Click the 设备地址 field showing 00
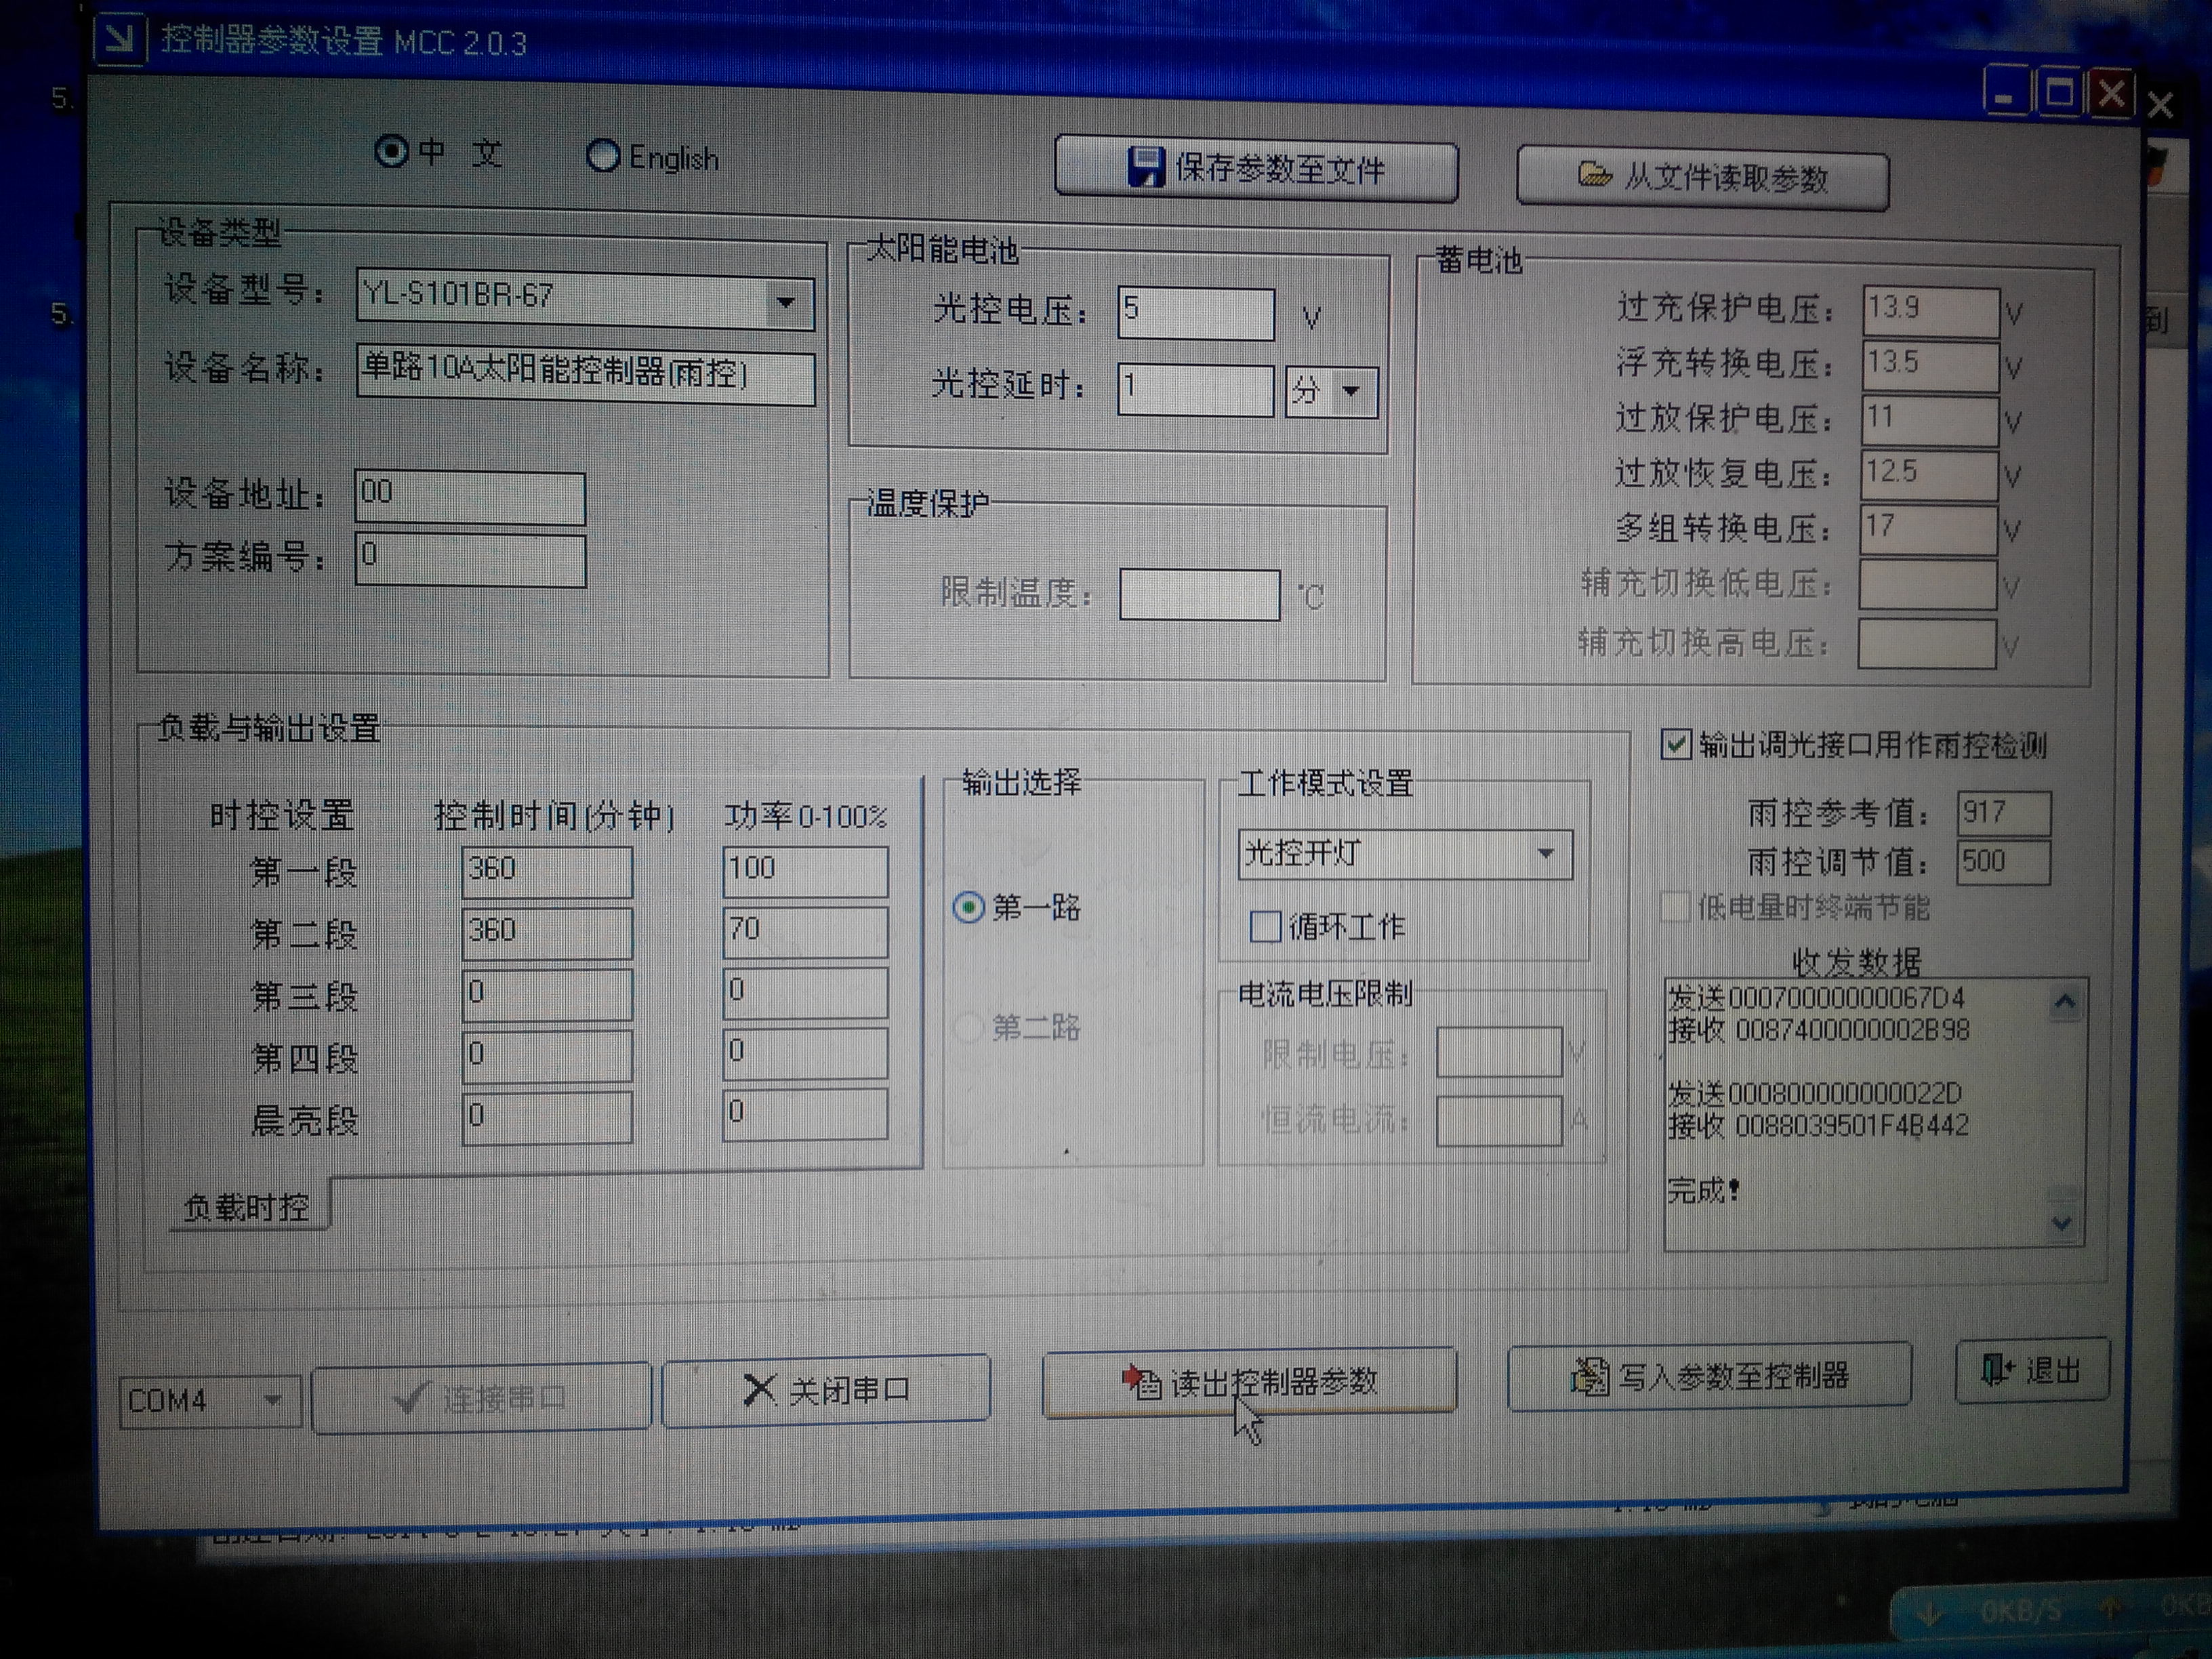This screenshot has height=1659, width=2212. pos(470,497)
